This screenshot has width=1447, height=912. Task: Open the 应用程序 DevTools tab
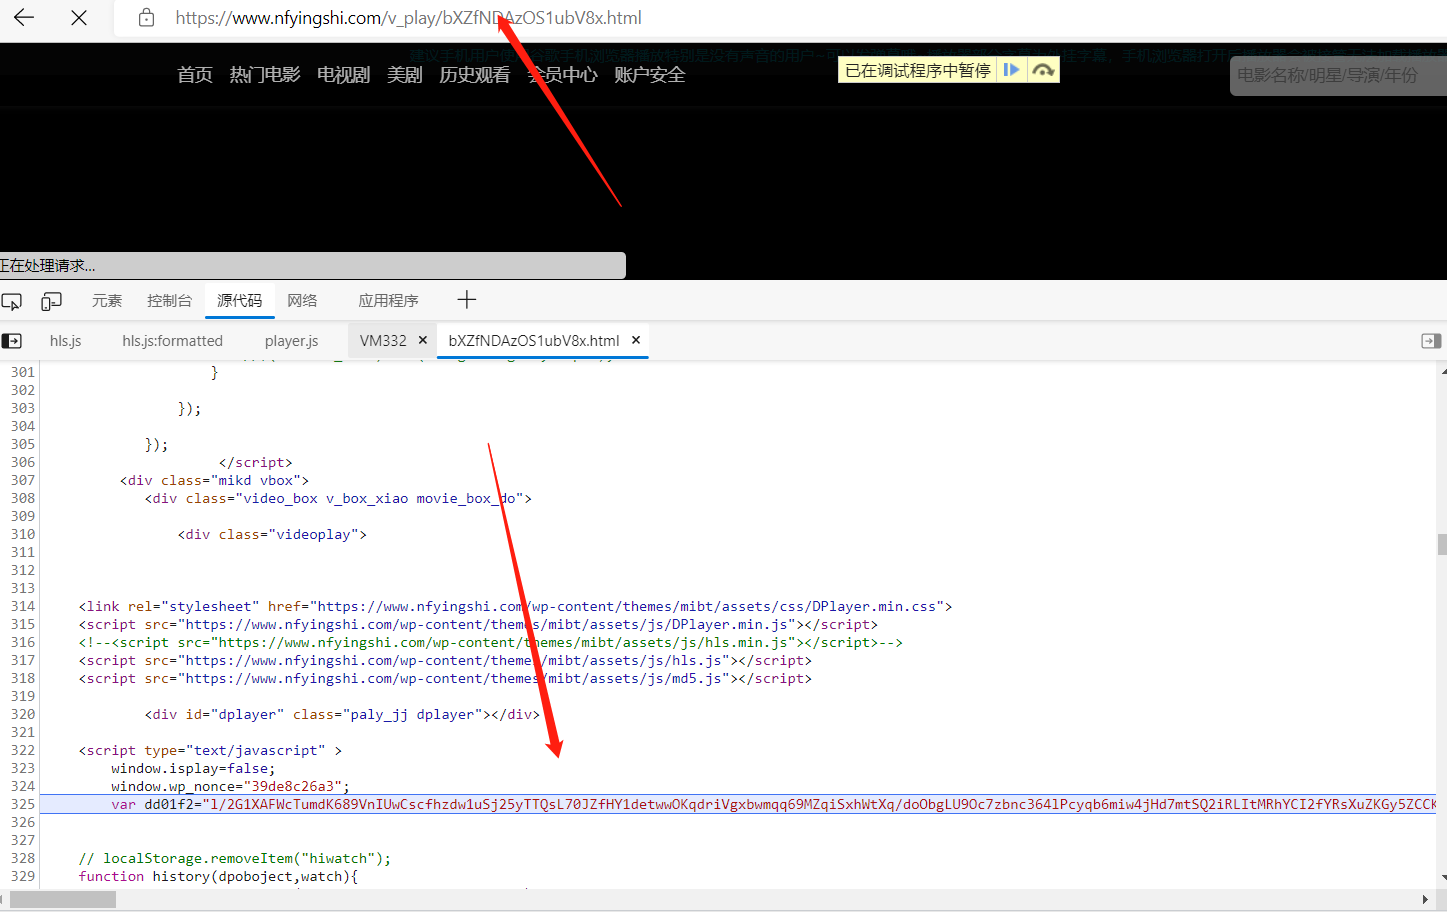(x=389, y=301)
